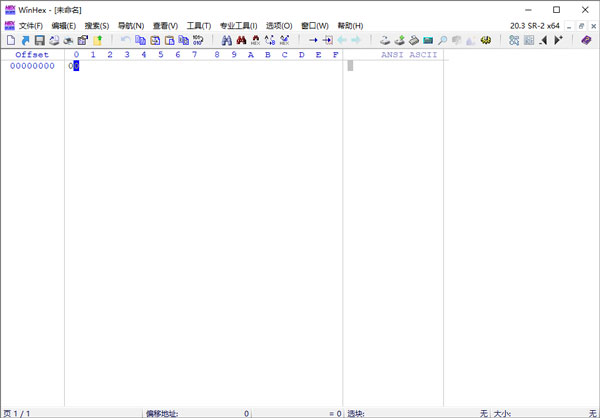Expand the 帮助(H) menu
The width and height of the screenshot is (600, 418).
pyautogui.click(x=350, y=26)
